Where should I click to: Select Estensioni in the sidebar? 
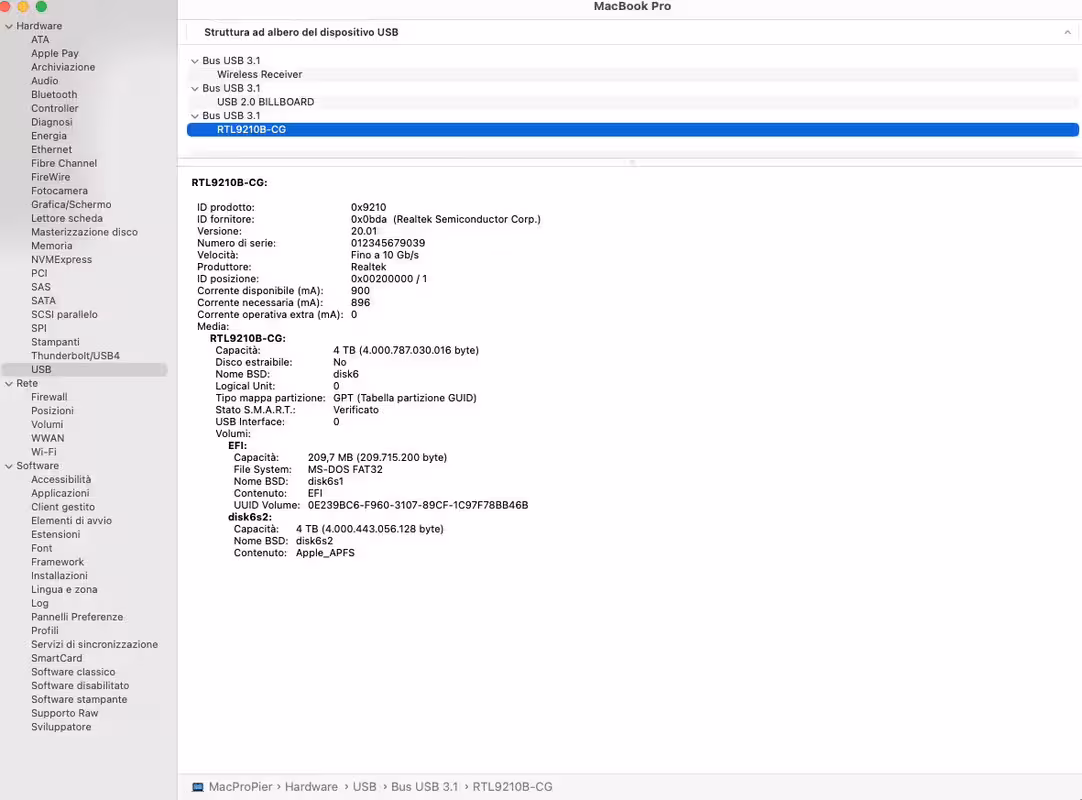[55, 535]
